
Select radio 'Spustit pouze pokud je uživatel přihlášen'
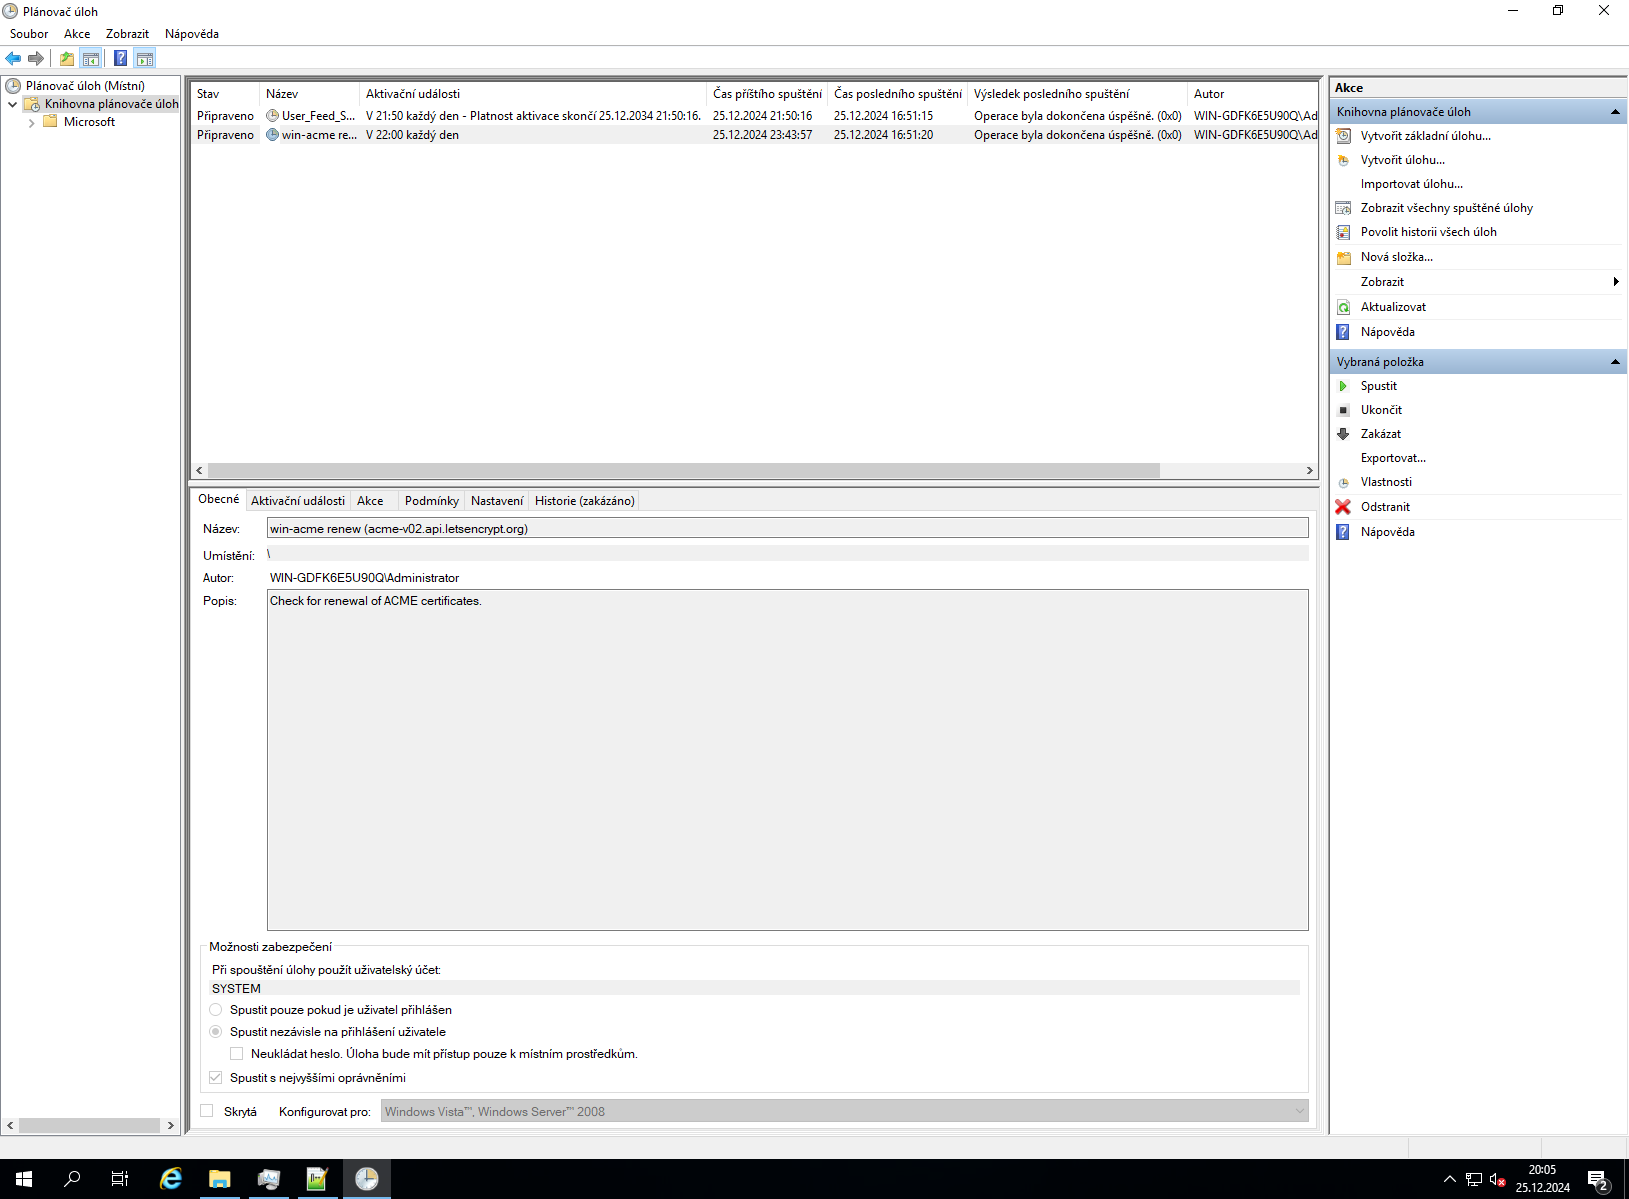click(215, 1010)
